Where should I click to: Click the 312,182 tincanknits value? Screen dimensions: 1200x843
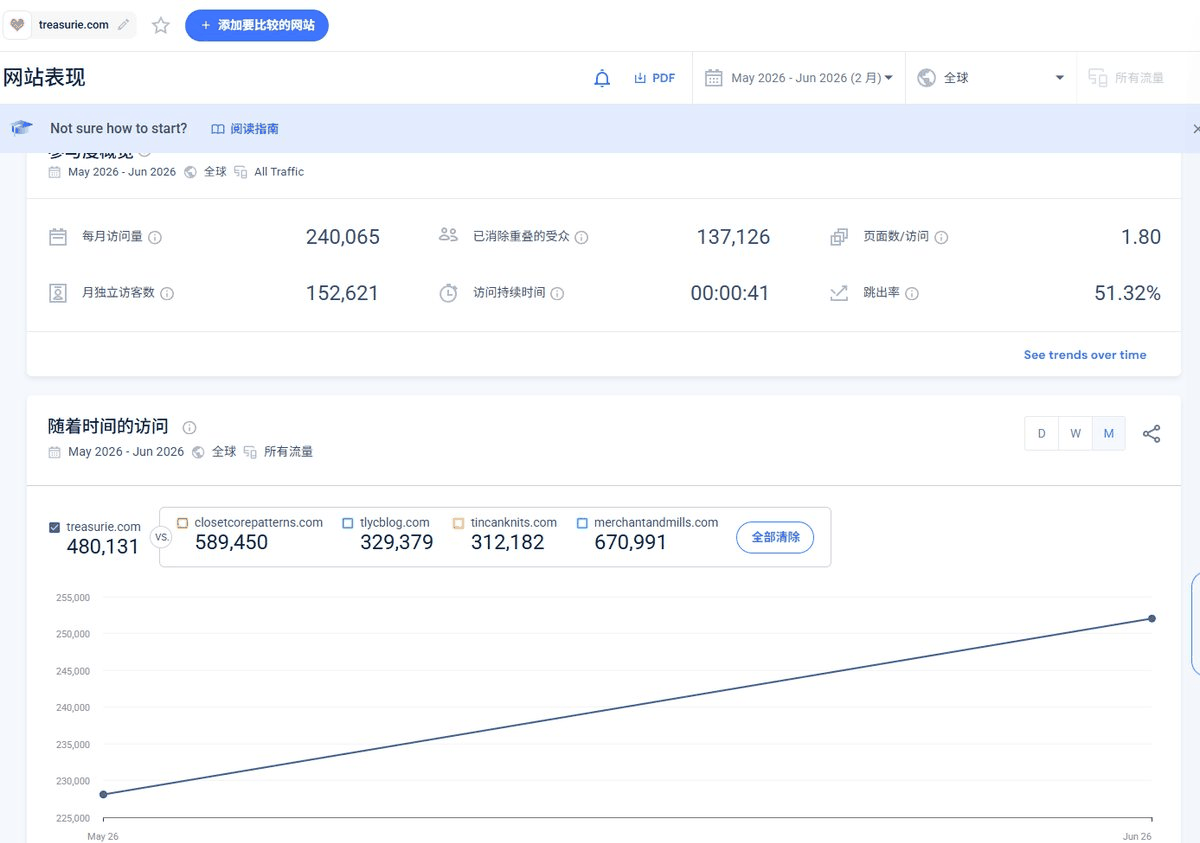508,542
